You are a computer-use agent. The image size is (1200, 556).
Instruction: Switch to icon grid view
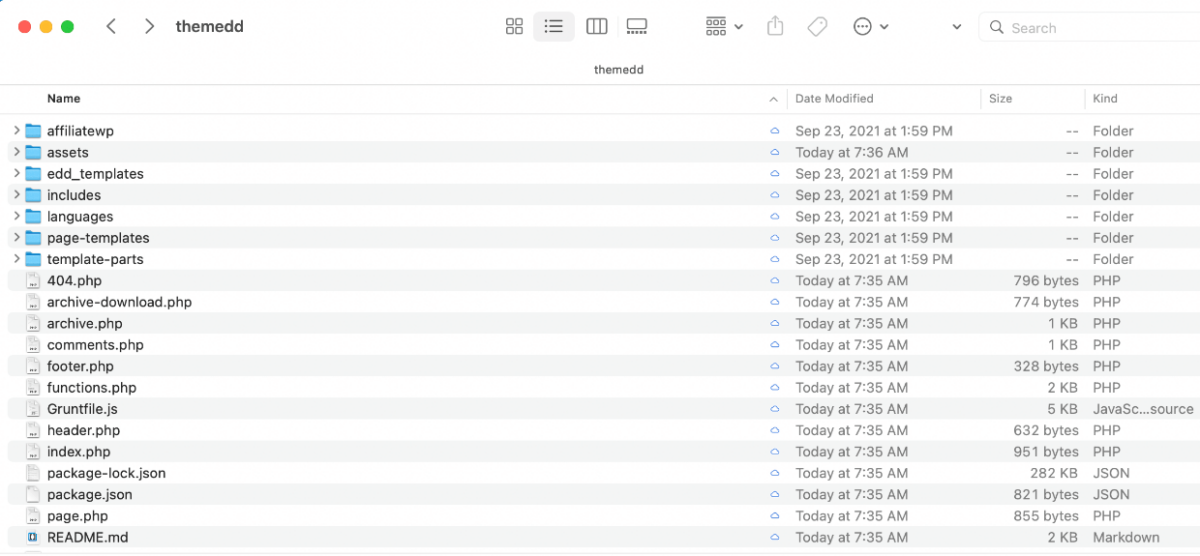tap(515, 27)
